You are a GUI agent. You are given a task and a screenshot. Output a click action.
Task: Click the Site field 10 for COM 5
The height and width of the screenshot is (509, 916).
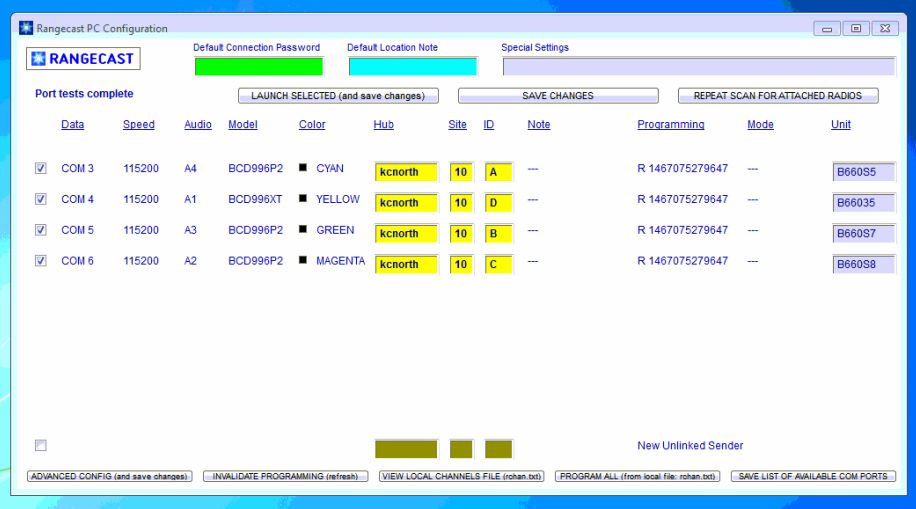[x=461, y=233]
